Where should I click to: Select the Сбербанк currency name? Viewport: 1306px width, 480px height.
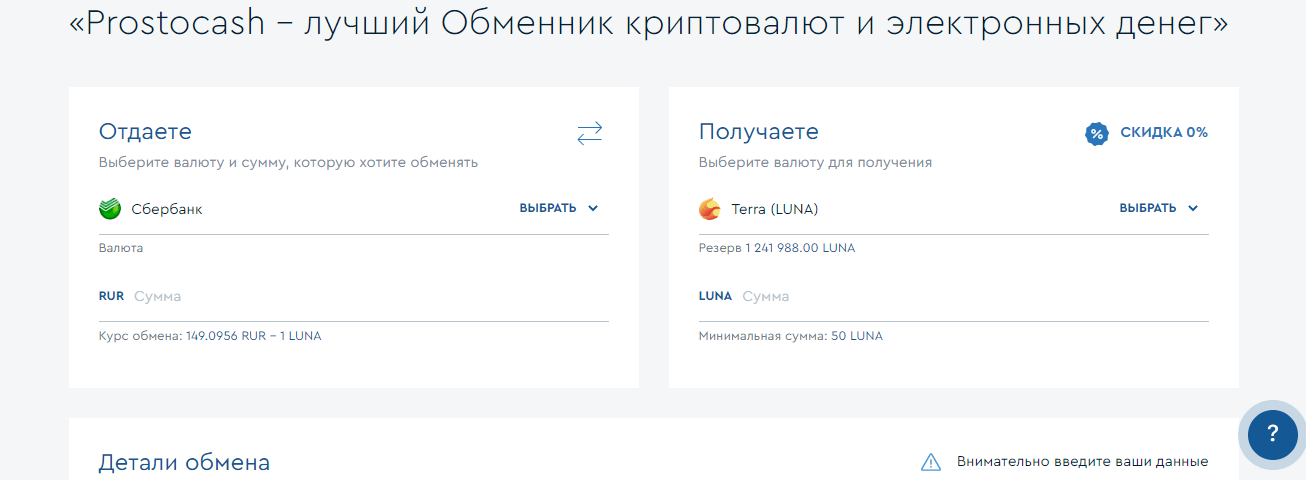click(x=167, y=209)
